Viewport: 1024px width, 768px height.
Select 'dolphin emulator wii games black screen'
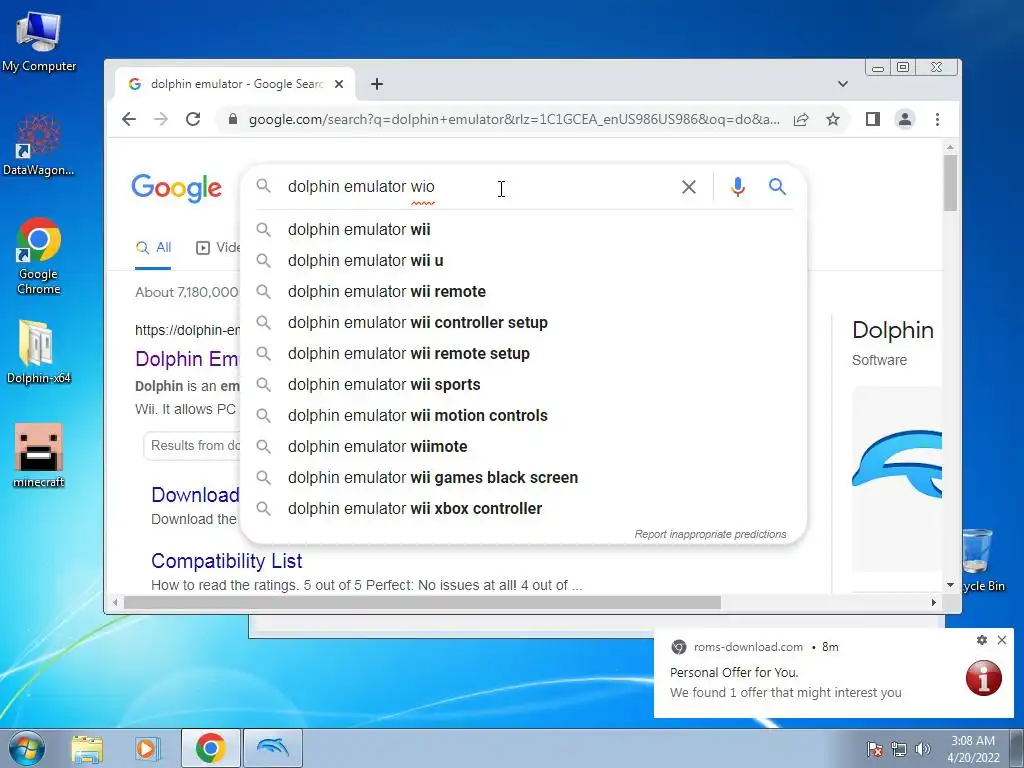(x=524, y=477)
